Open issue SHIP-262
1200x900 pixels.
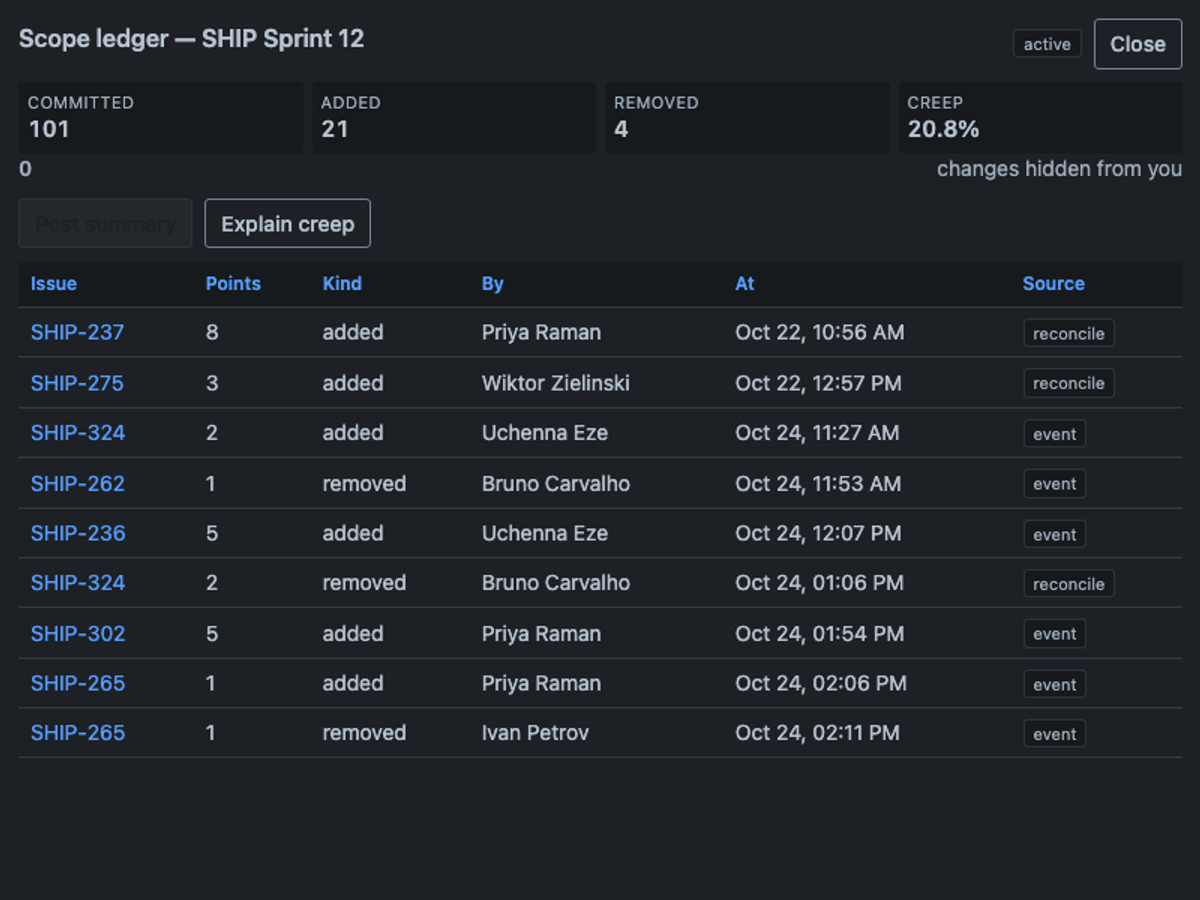click(x=77, y=484)
